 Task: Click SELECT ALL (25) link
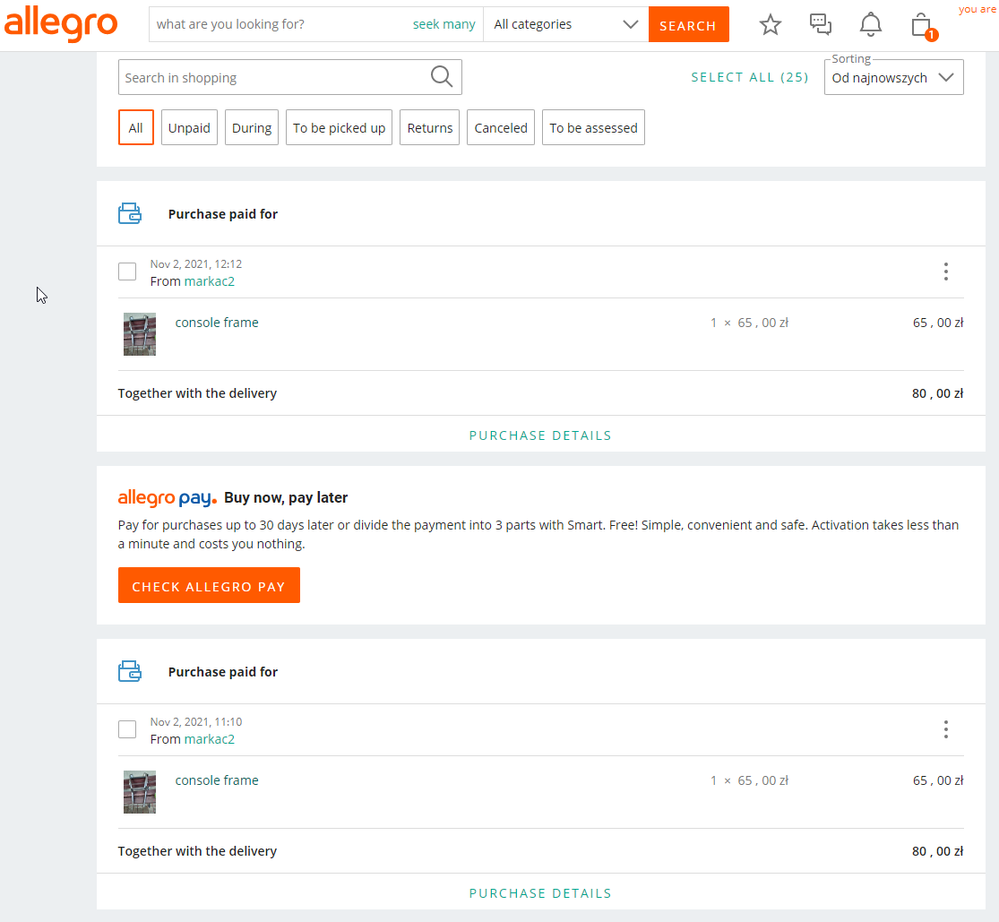click(x=750, y=77)
